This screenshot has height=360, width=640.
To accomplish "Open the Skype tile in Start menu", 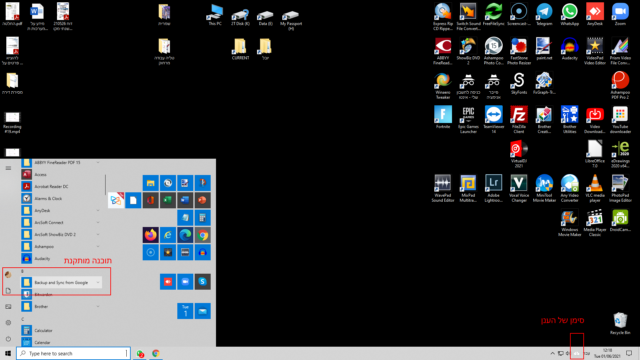I will (x=202, y=282).
